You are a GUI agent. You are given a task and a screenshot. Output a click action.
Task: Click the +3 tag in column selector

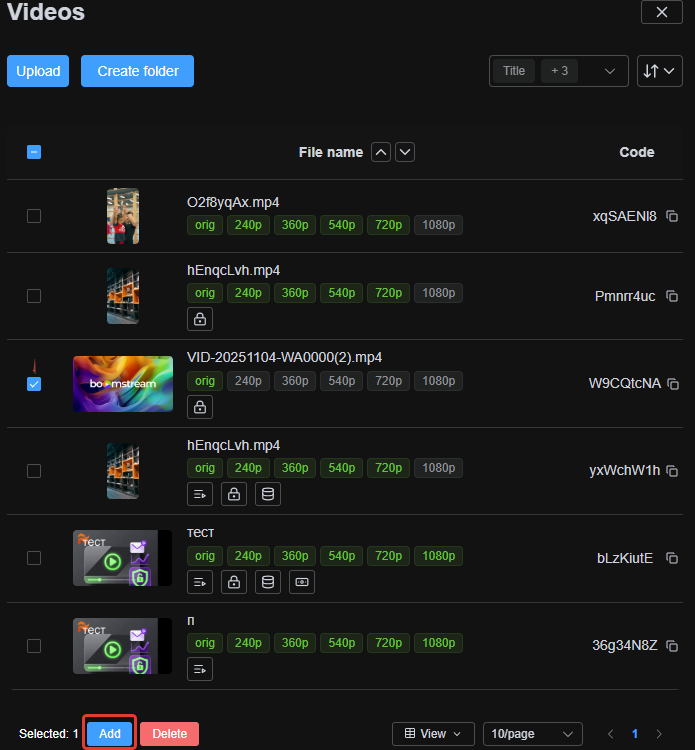click(559, 71)
